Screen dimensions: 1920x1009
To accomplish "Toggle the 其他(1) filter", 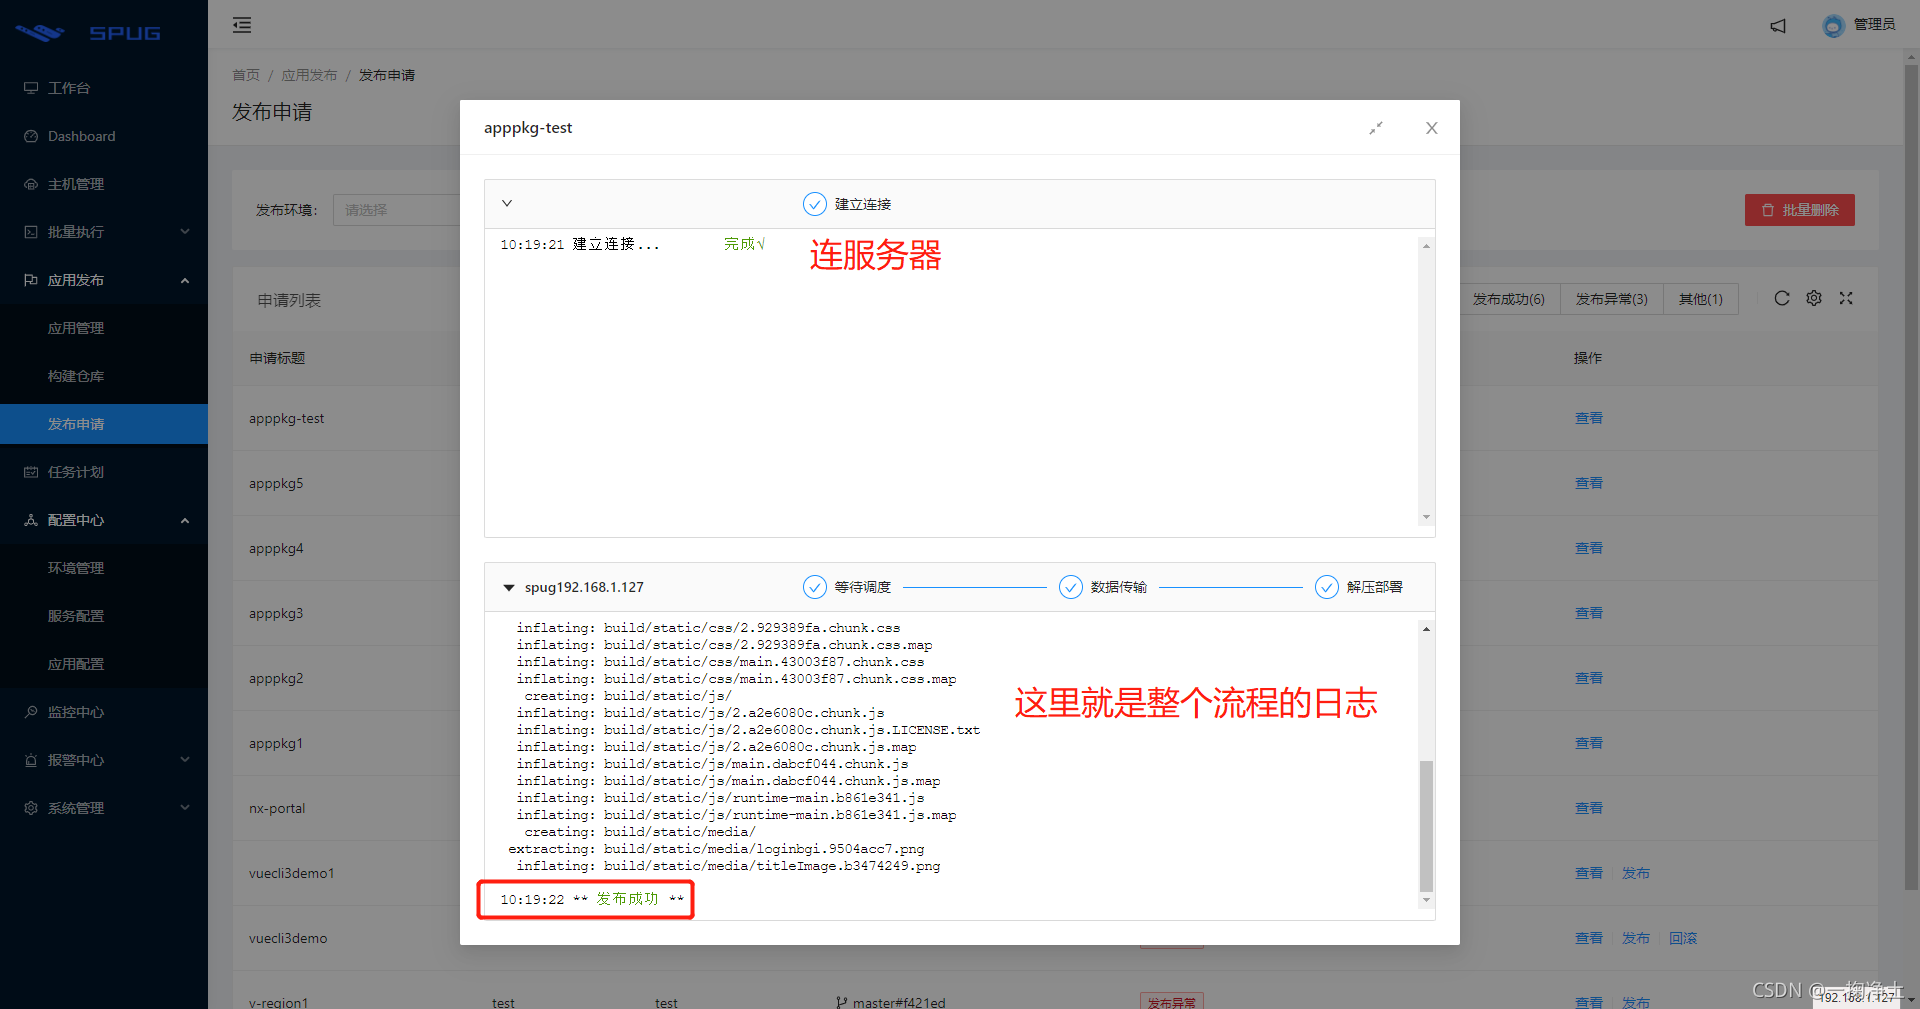I will (x=1700, y=298).
